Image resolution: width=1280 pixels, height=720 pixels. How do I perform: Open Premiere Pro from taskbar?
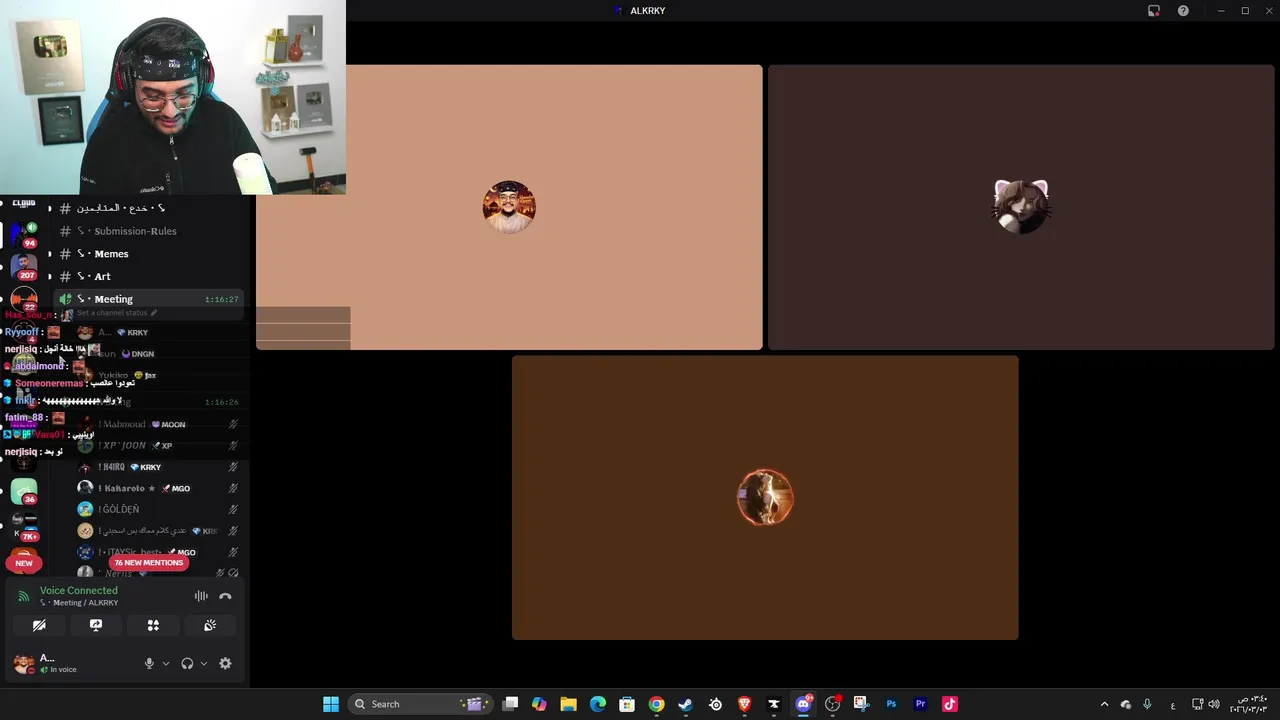[920, 704]
